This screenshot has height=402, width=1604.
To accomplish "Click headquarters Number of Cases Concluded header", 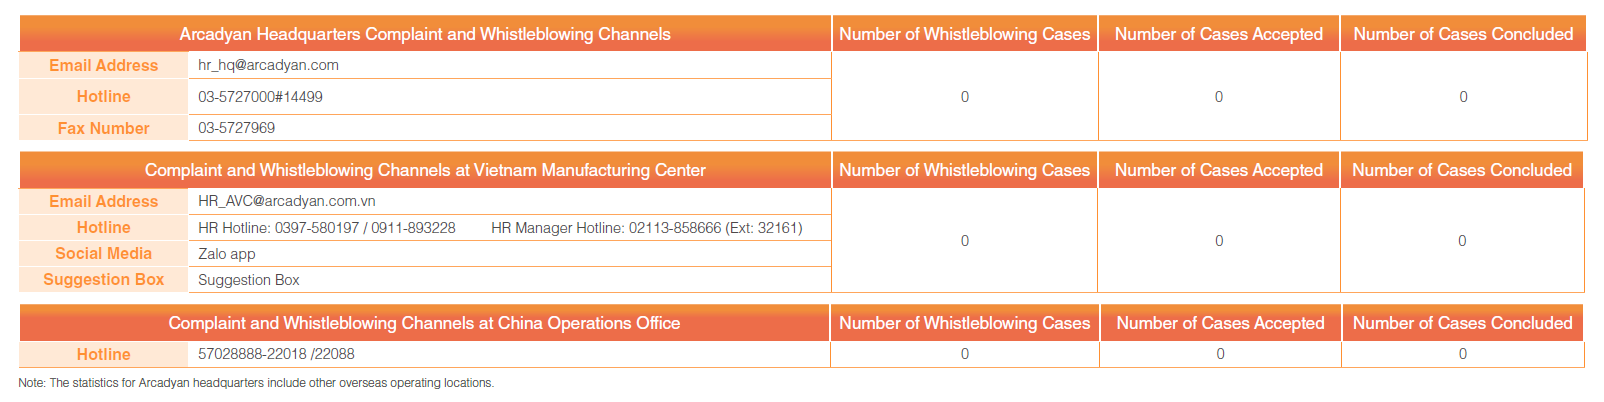I will tap(1463, 34).
